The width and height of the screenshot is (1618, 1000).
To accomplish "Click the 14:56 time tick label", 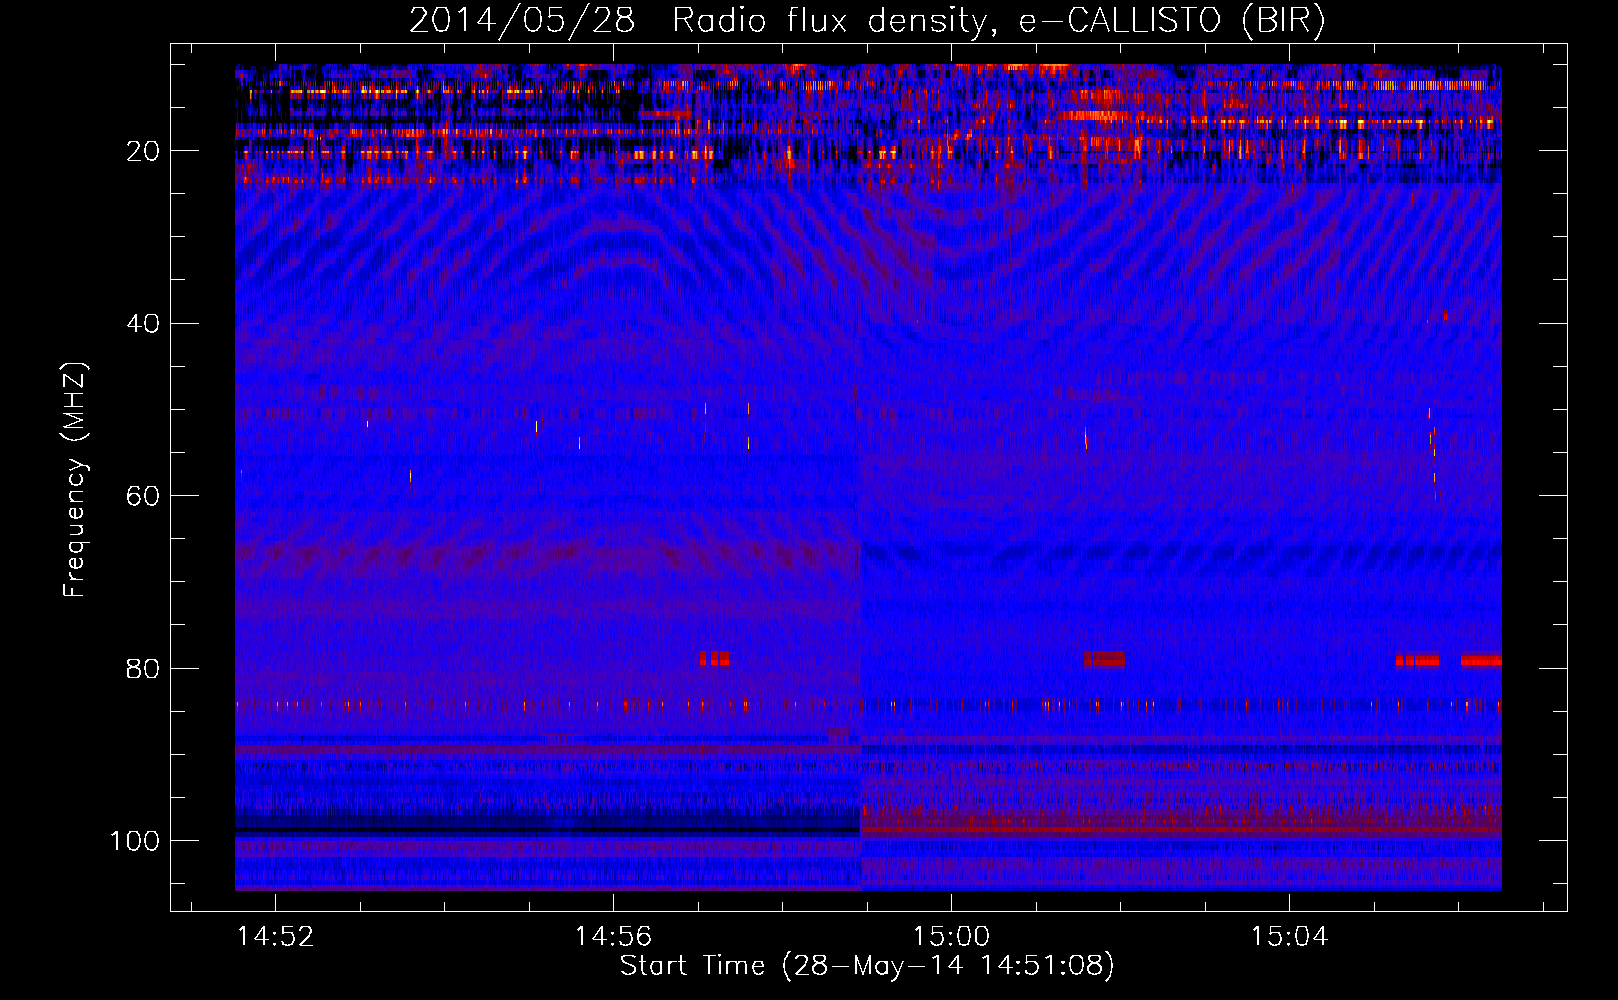I will [613, 936].
